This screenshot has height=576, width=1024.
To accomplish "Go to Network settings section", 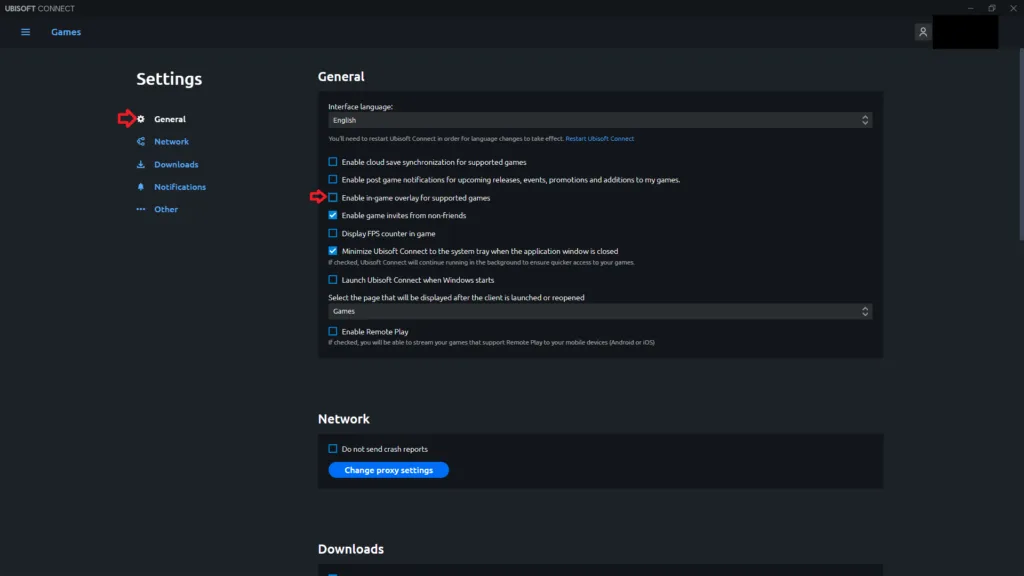I will [171, 141].
